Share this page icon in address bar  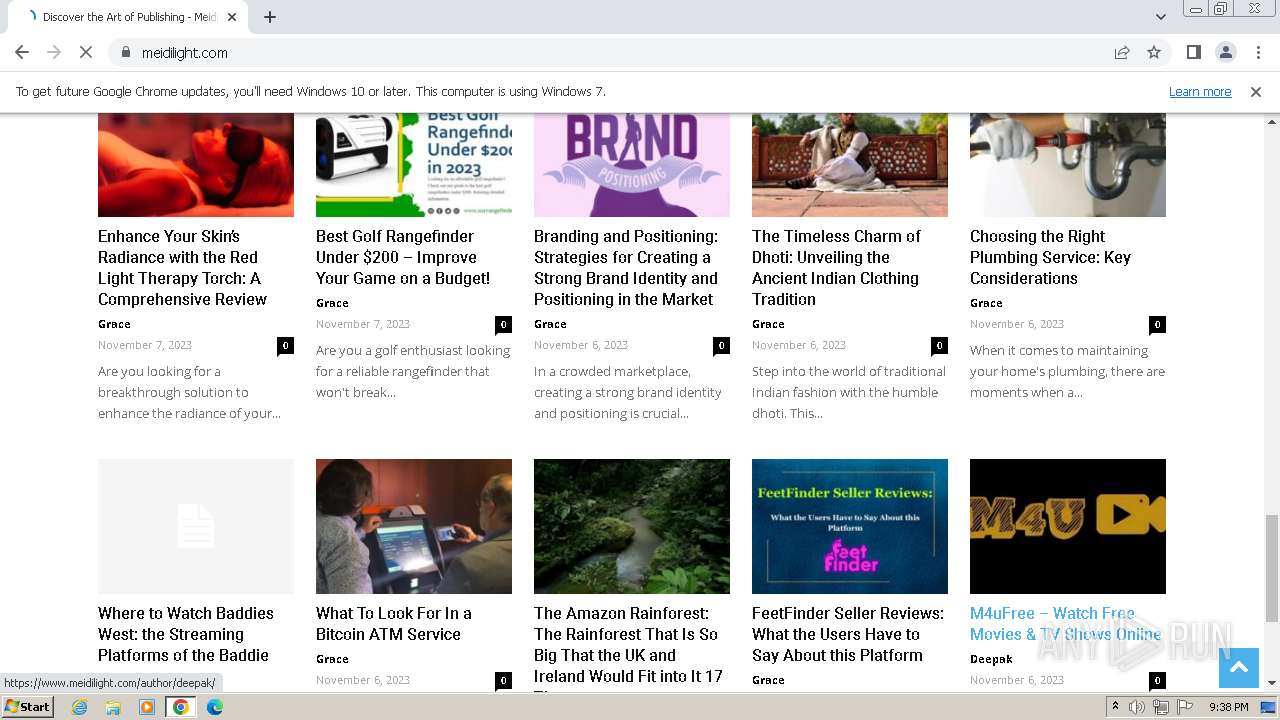coord(1122,52)
